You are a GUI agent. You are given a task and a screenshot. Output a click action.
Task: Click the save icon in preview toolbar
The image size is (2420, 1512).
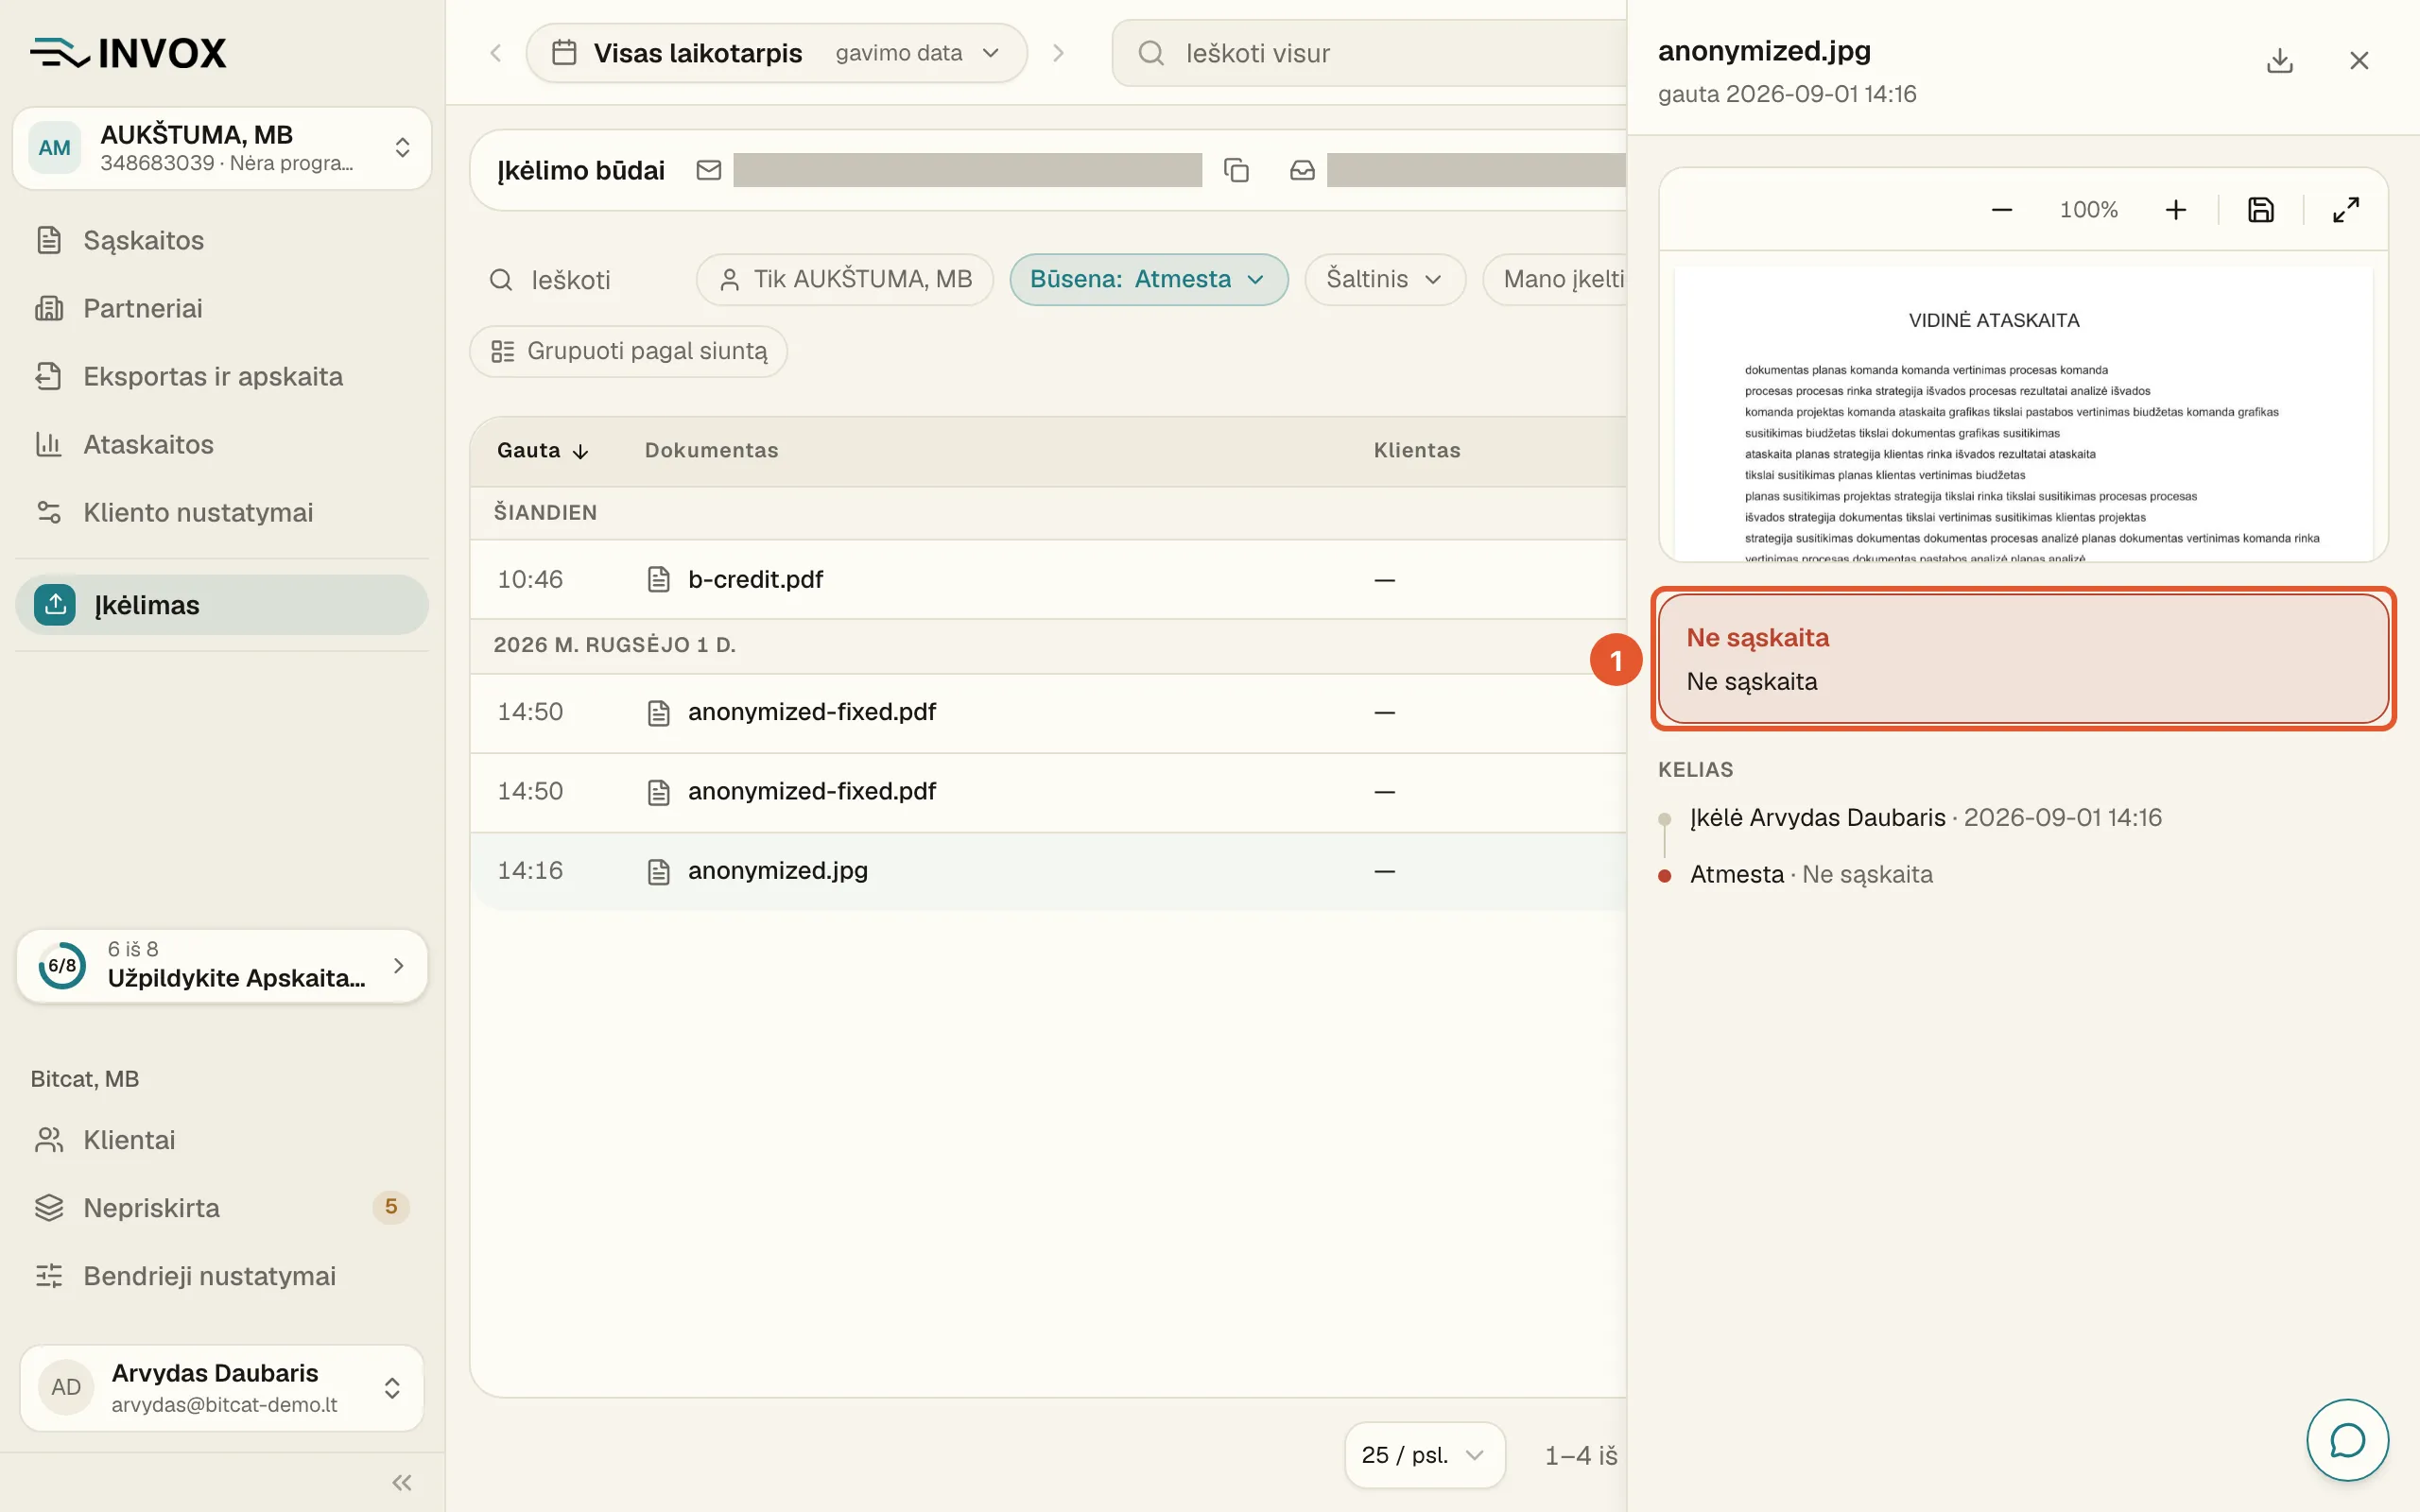point(2260,210)
